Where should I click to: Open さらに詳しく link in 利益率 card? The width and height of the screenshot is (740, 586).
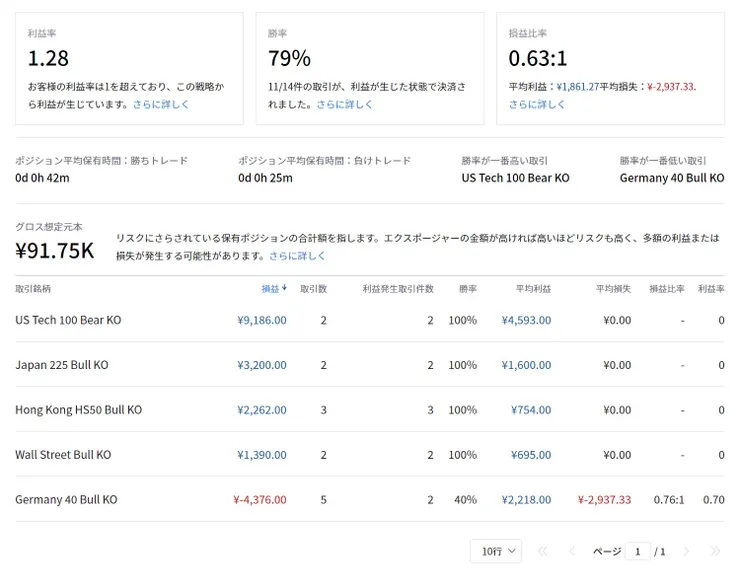160,104
